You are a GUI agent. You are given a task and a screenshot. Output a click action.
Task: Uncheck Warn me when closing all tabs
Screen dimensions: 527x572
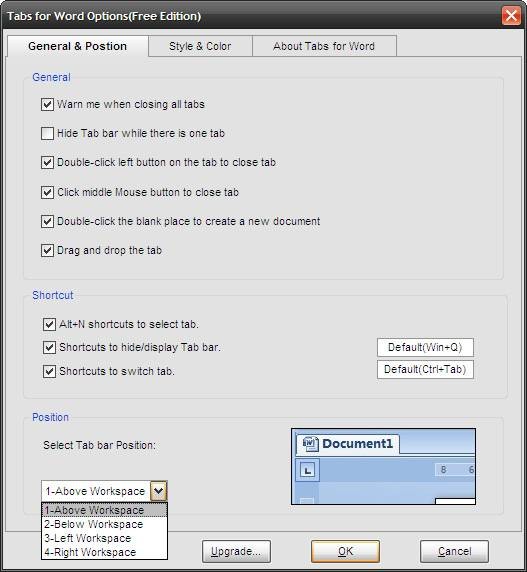47,104
